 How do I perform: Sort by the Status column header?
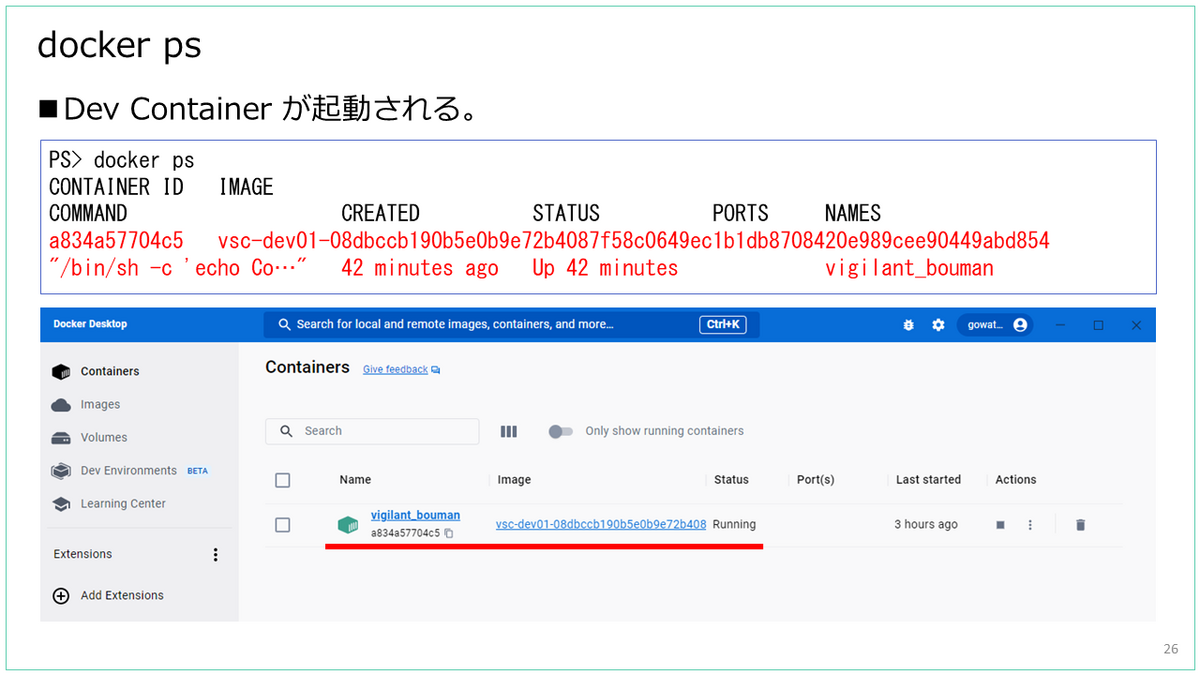(x=731, y=480)
